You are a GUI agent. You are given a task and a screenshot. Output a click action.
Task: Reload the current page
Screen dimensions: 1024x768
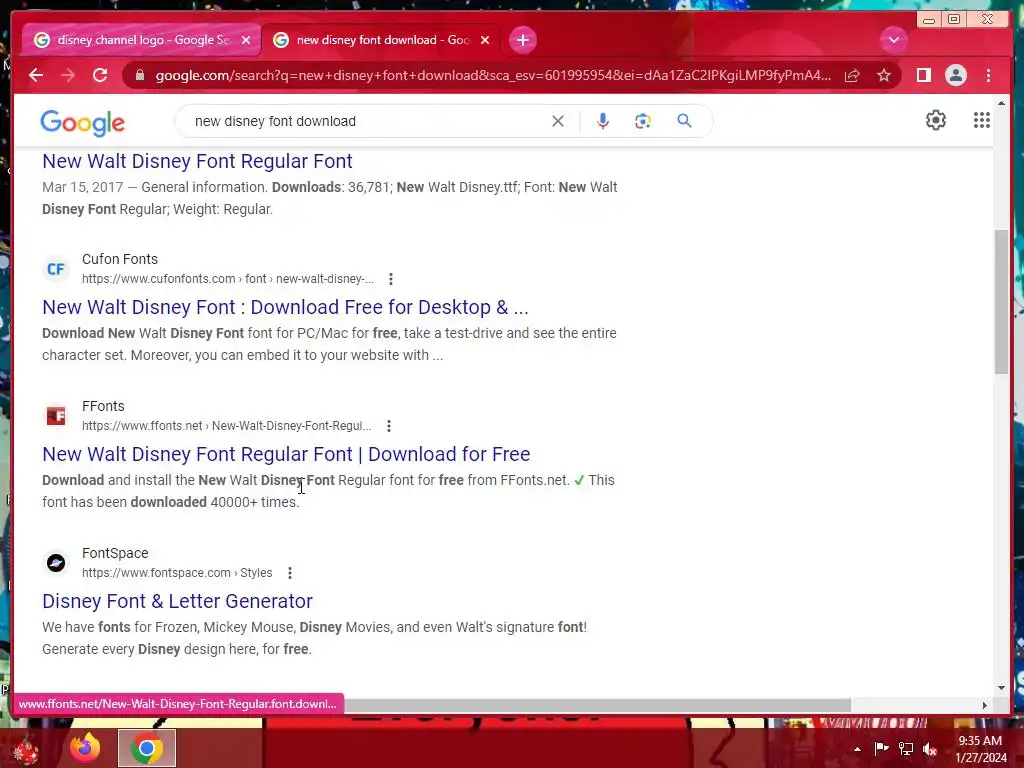pyautogui.click(x=100, y=75)
